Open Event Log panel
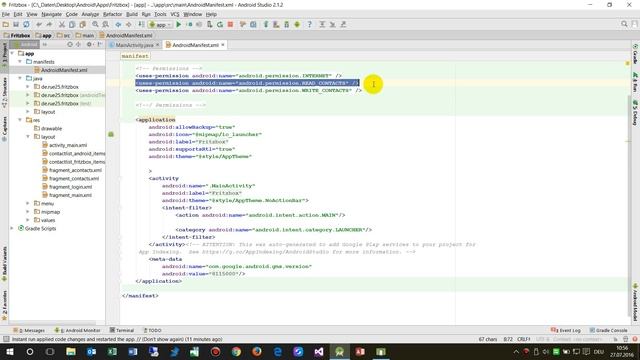The width and height of the screenshot is (640, 360). tap(566, 330)
